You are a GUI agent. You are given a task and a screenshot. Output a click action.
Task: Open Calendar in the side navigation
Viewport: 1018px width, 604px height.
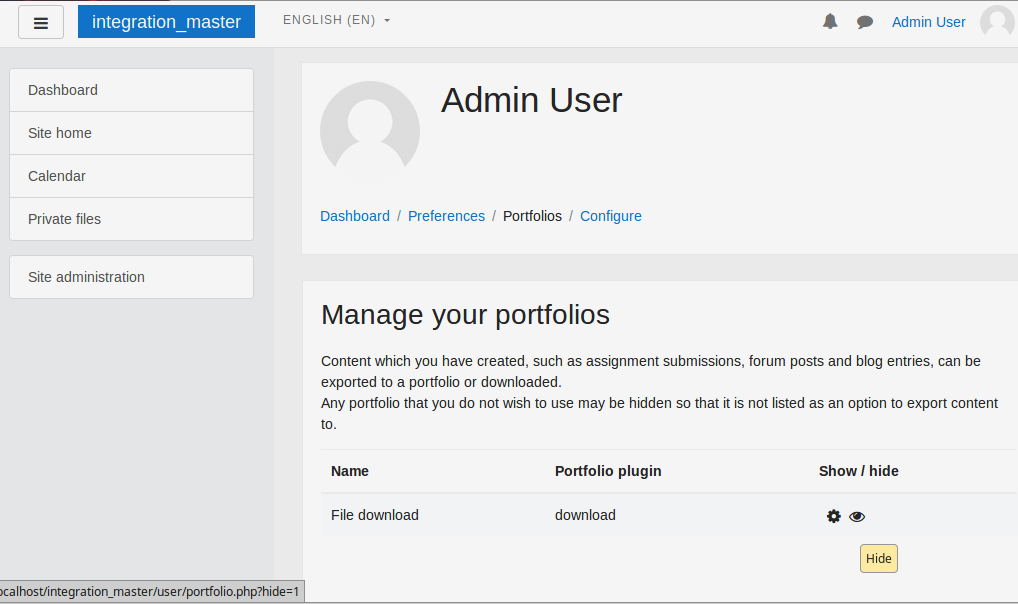[x=131, y=176]
